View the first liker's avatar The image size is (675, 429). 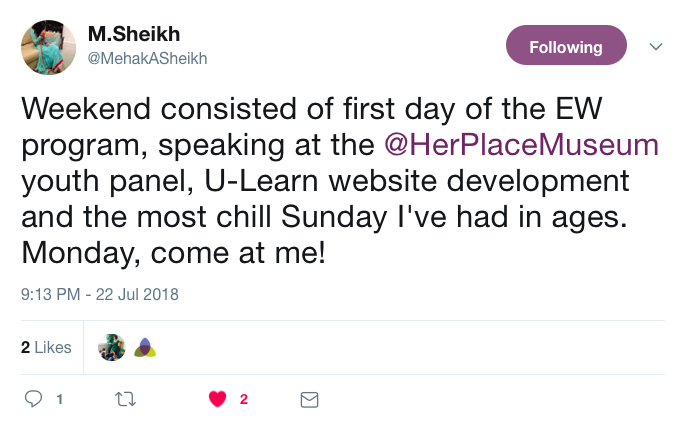tap(111, 347)
